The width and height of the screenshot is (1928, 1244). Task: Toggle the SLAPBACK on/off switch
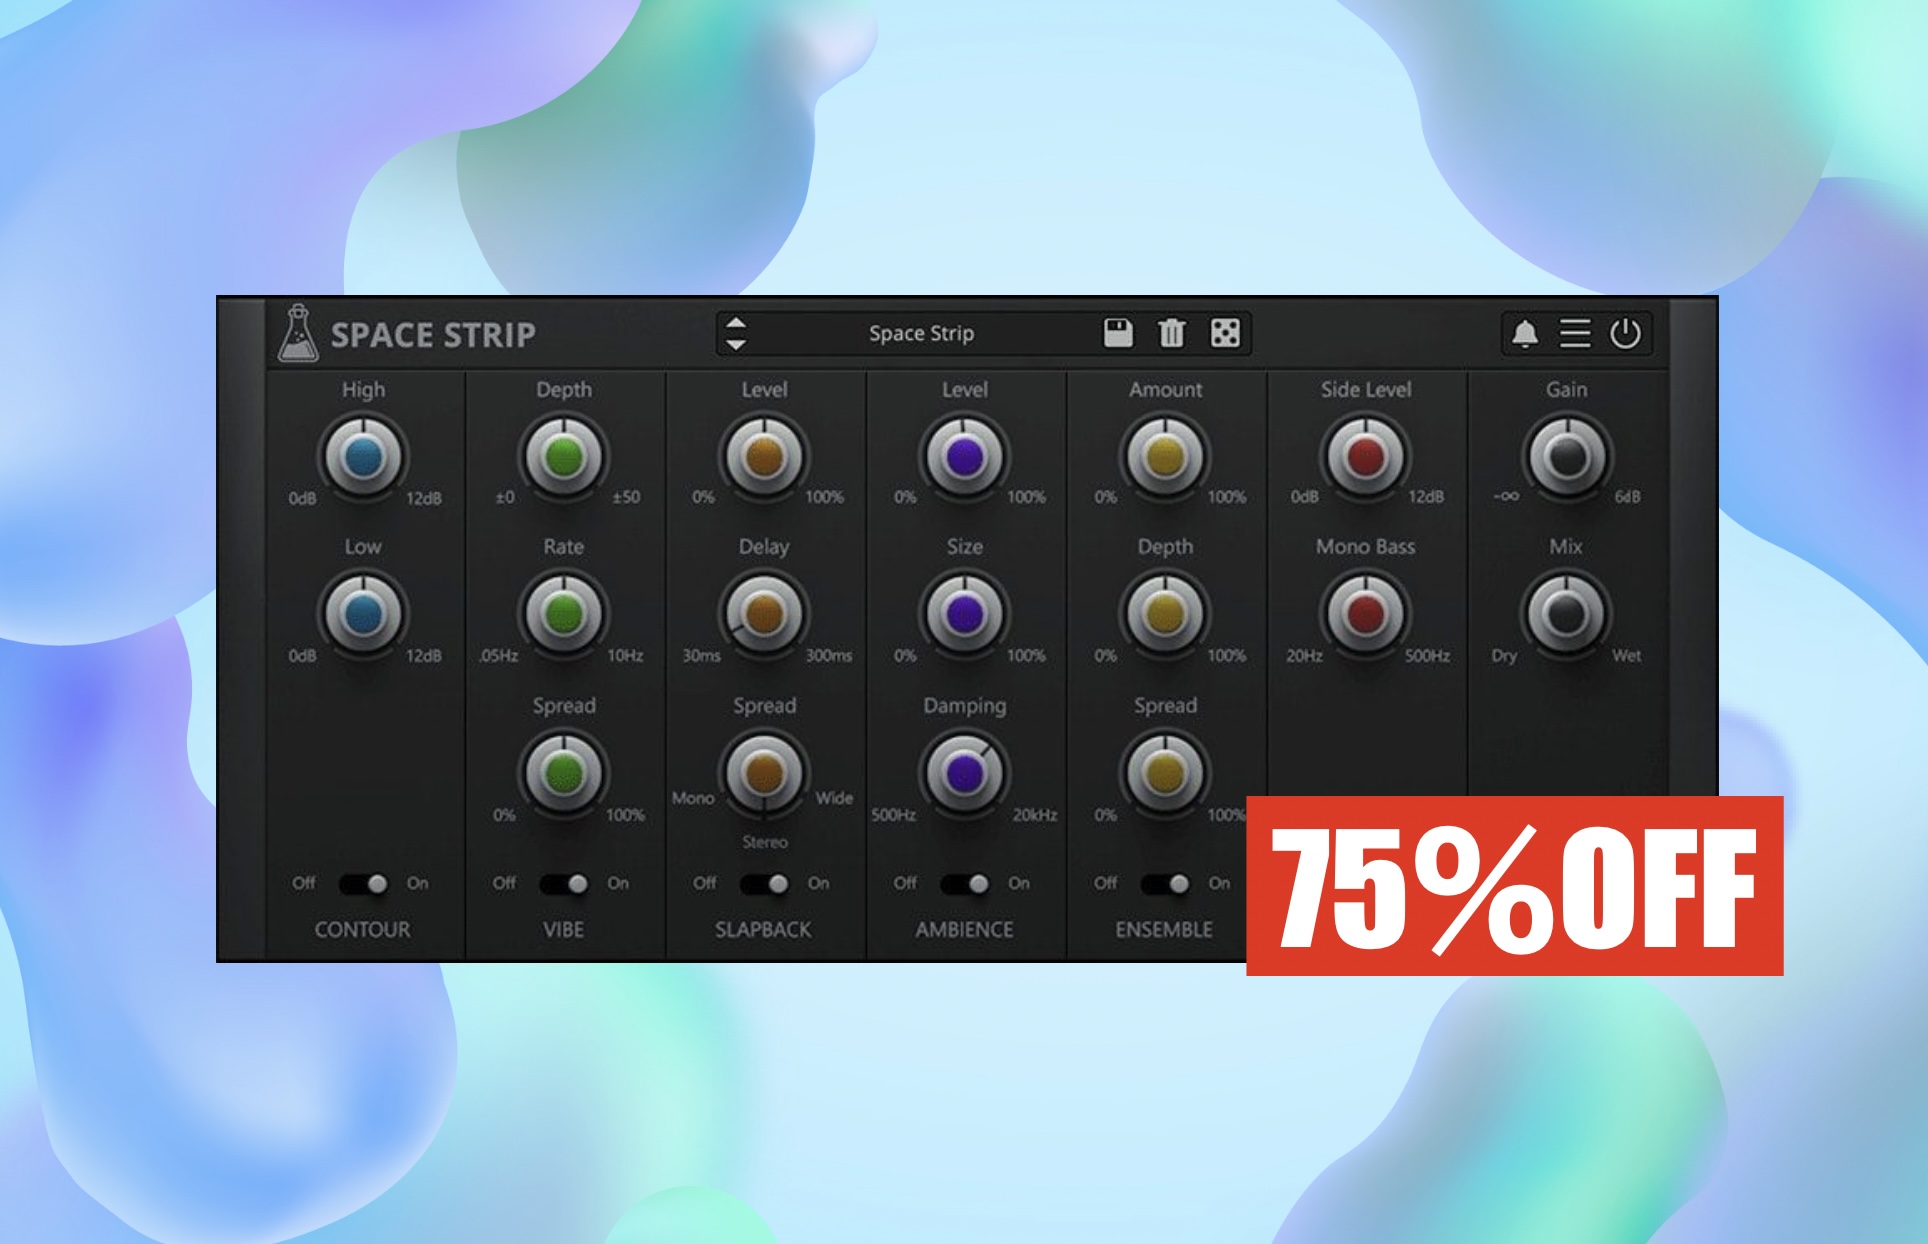(x=764, y=884)
